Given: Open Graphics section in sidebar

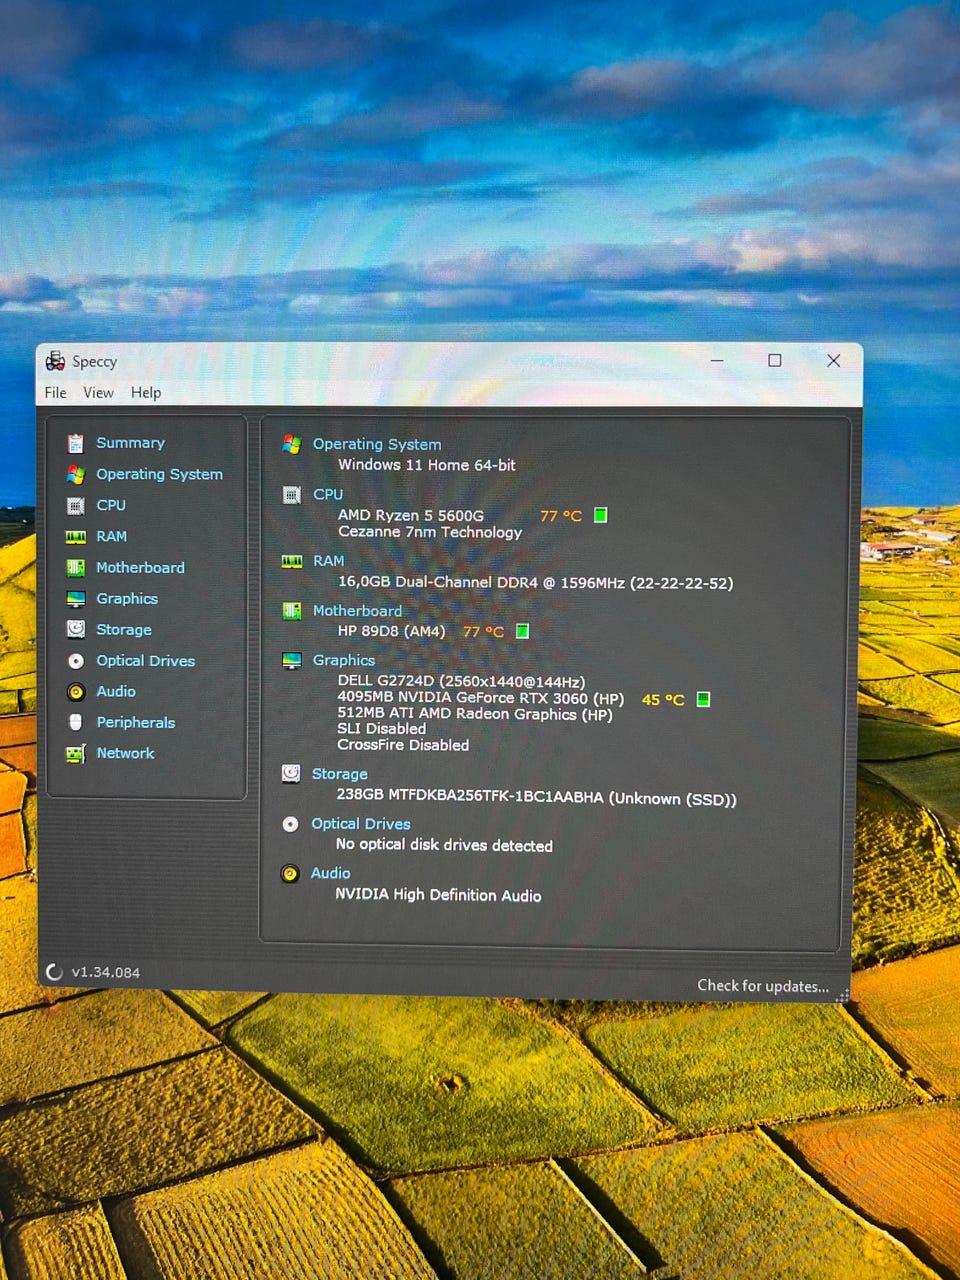Looking at the screenshot, I should coord(127,598).
